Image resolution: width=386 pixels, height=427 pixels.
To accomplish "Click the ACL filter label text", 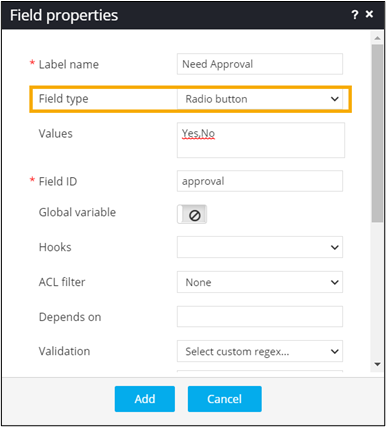I will pyautogui.click(x=62, y=282).
